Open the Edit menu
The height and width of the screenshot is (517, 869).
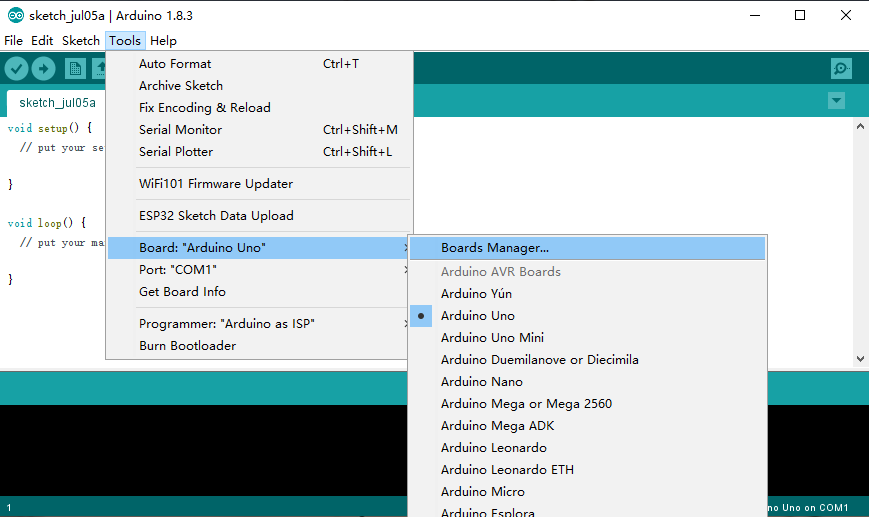pyautogui.click(x=42, y=40)
